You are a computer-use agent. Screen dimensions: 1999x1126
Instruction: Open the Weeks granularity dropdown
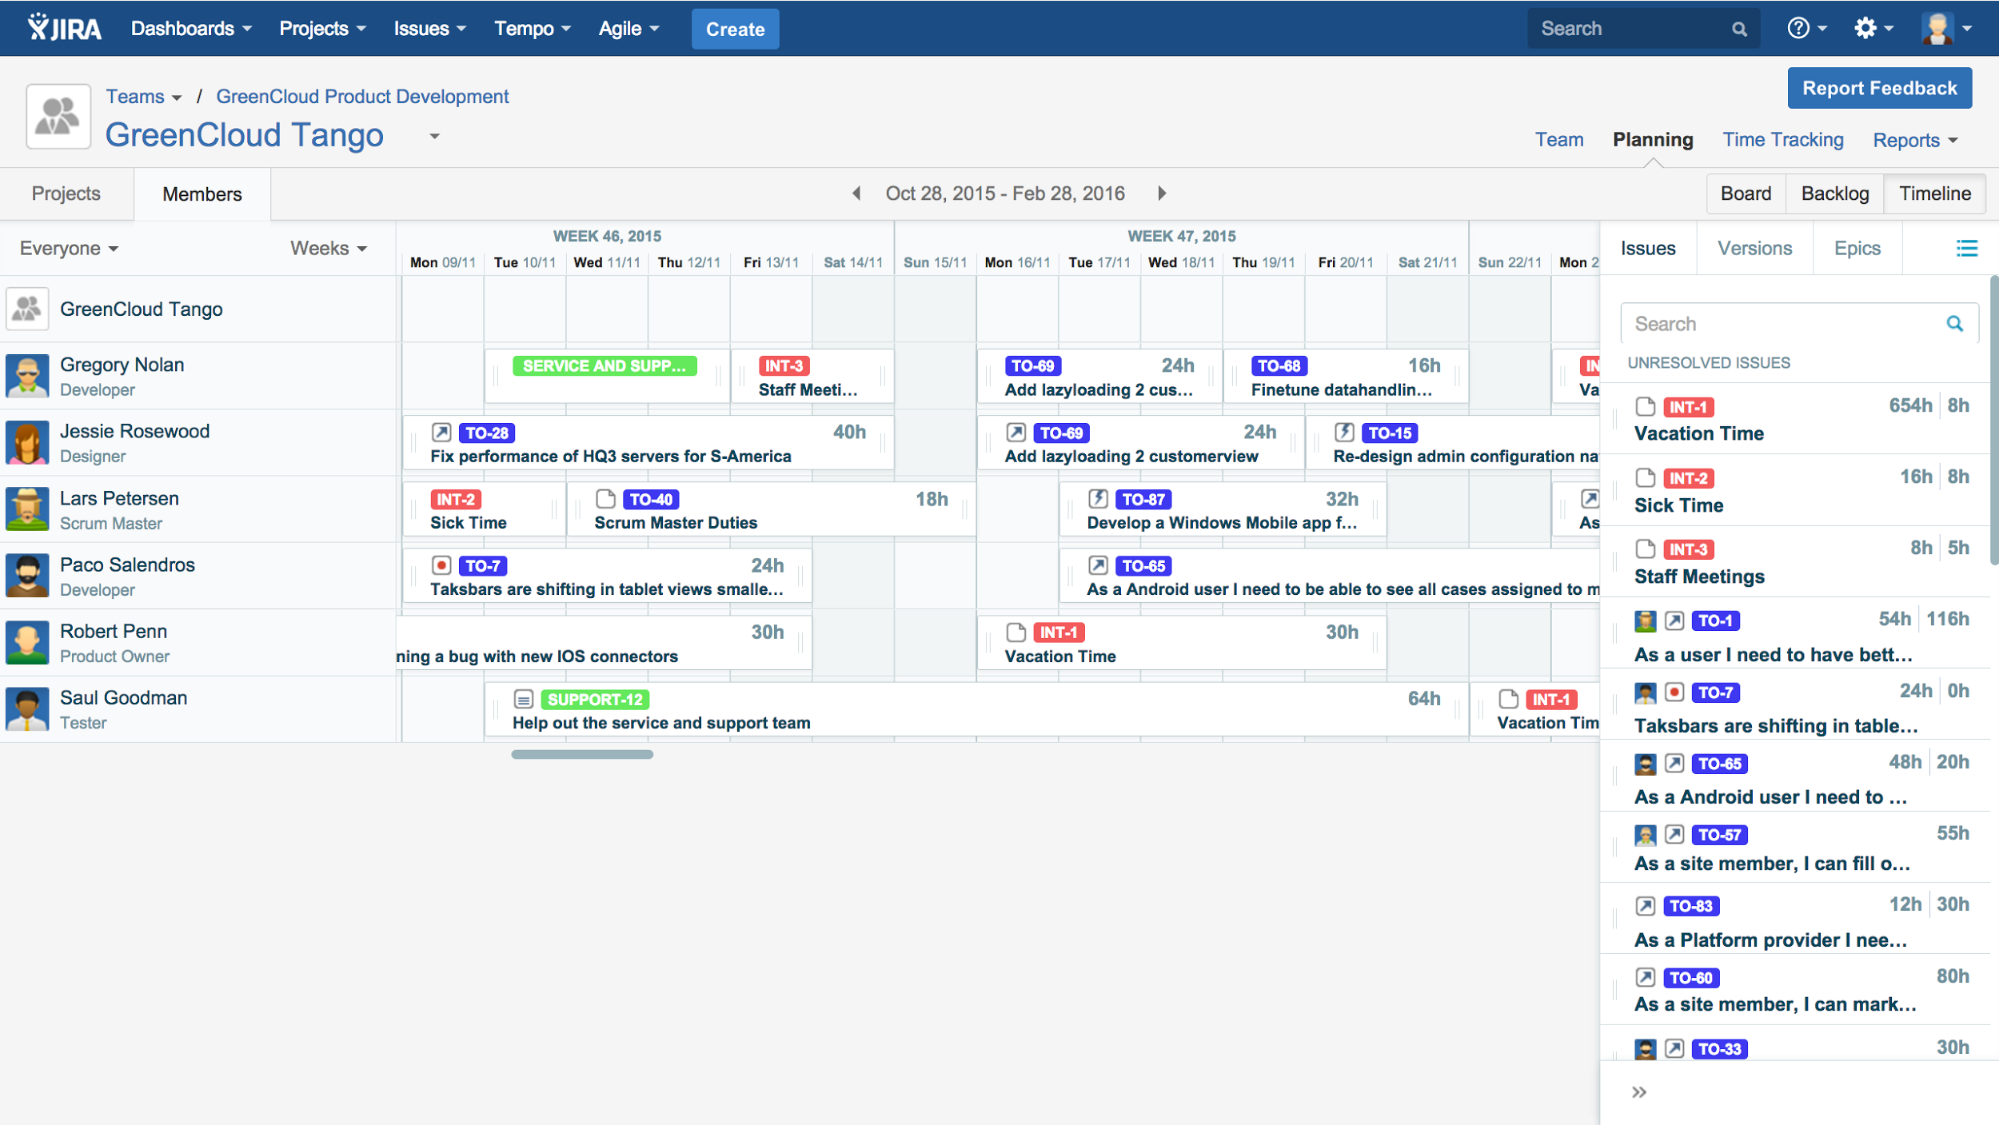(x=328, y=248)
